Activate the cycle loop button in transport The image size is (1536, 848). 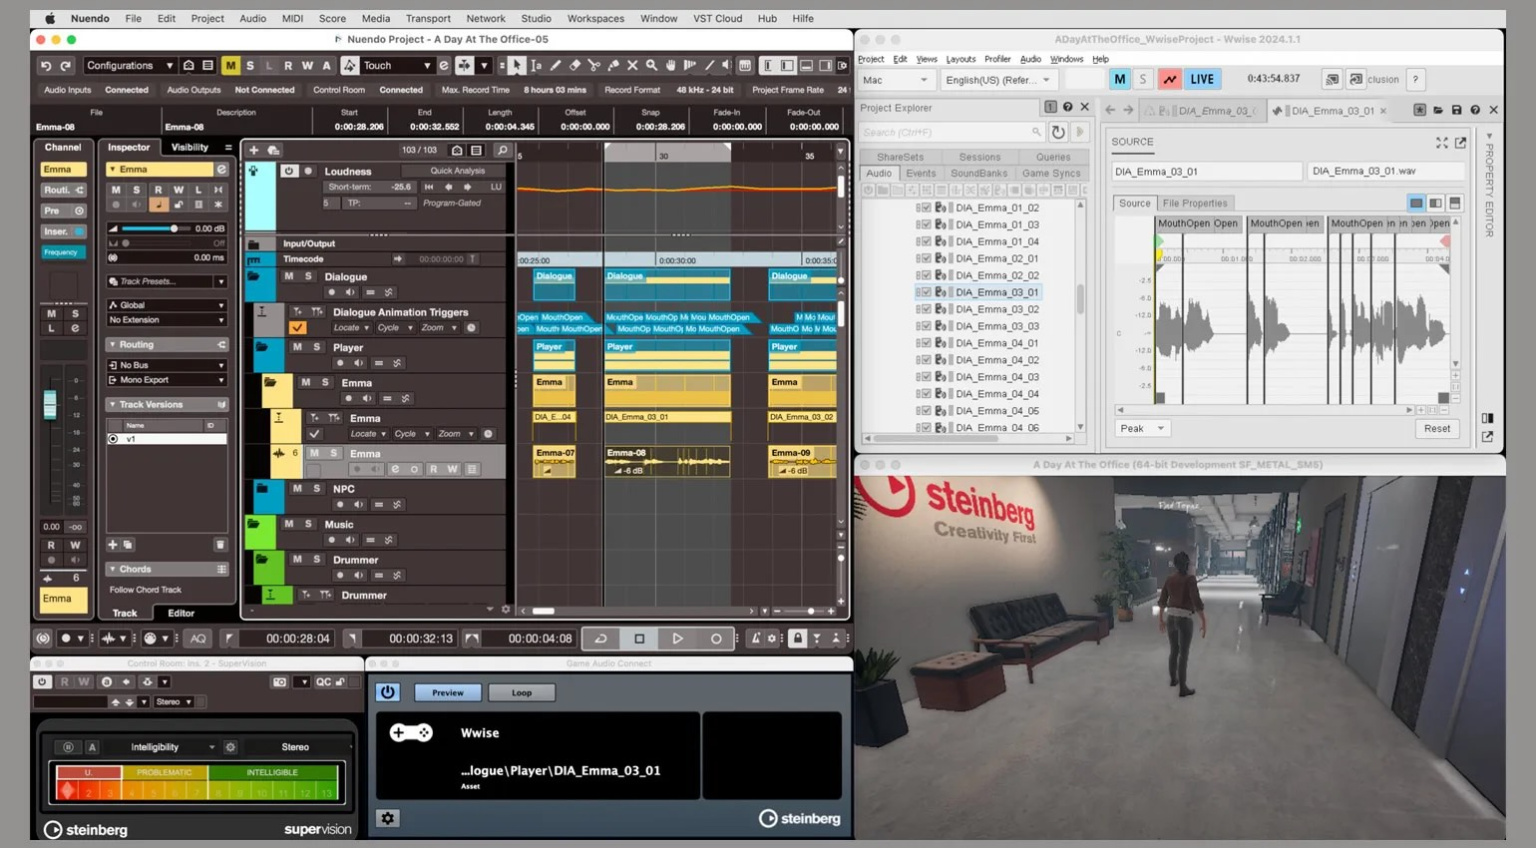tap(601, 638)
